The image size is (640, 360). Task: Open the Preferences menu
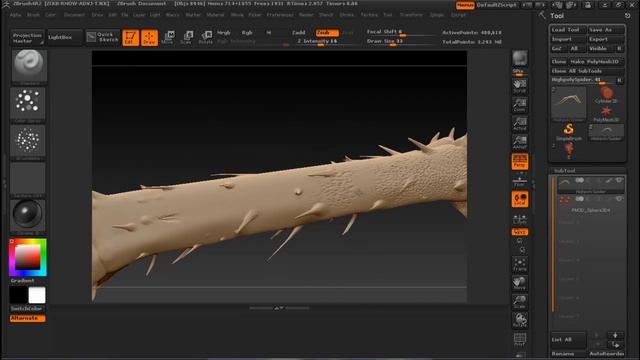(280, 15)
